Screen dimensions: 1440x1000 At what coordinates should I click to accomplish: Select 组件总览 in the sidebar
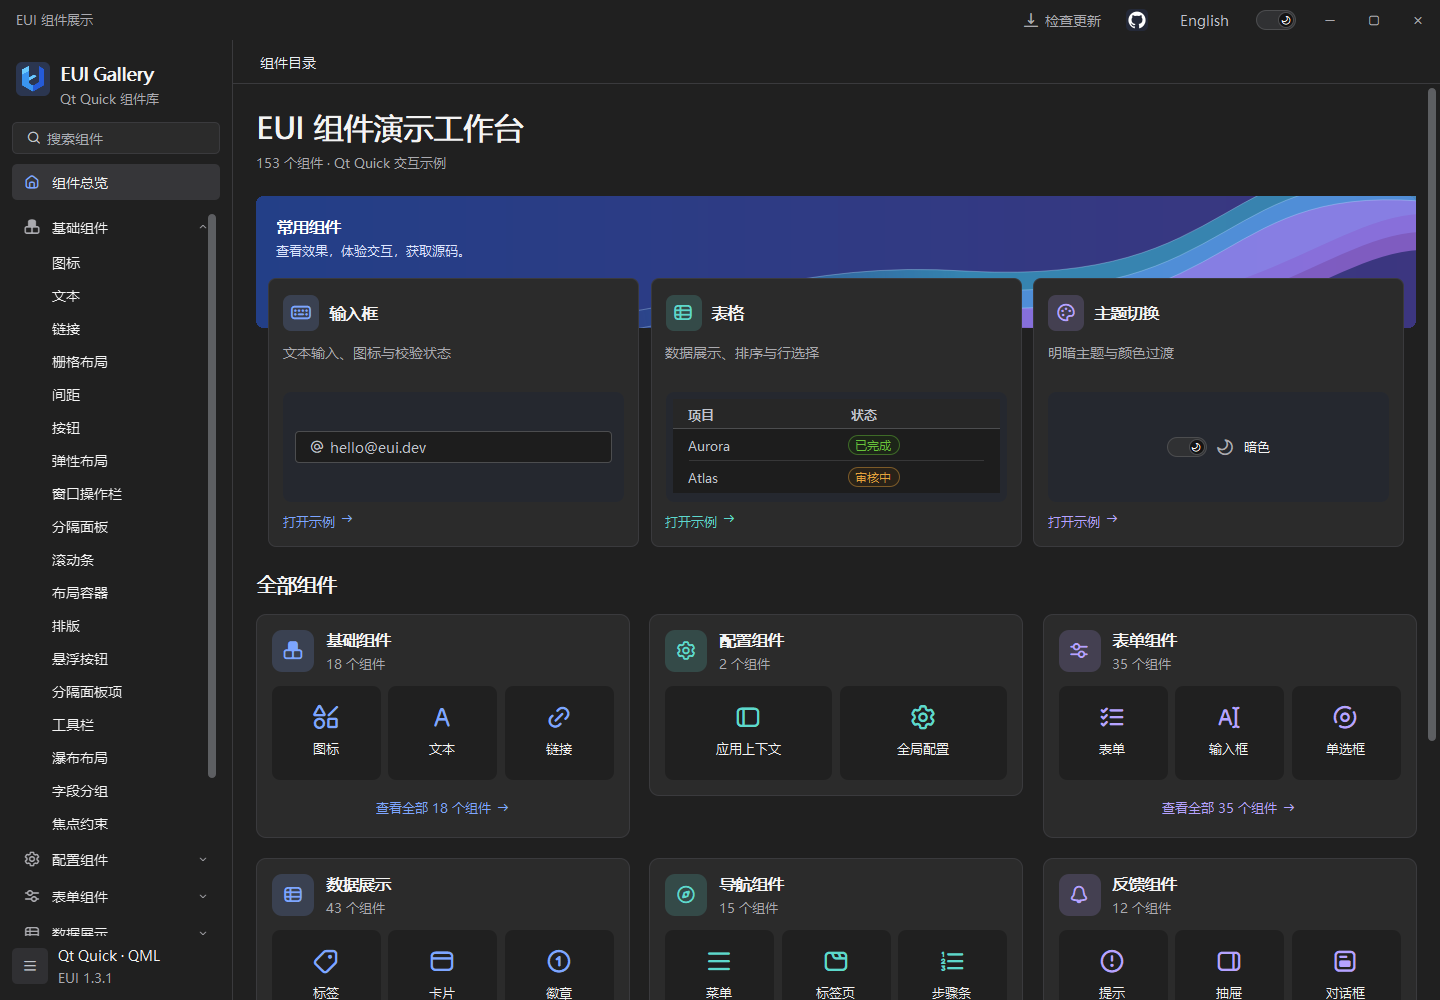(x=116, y=182)
